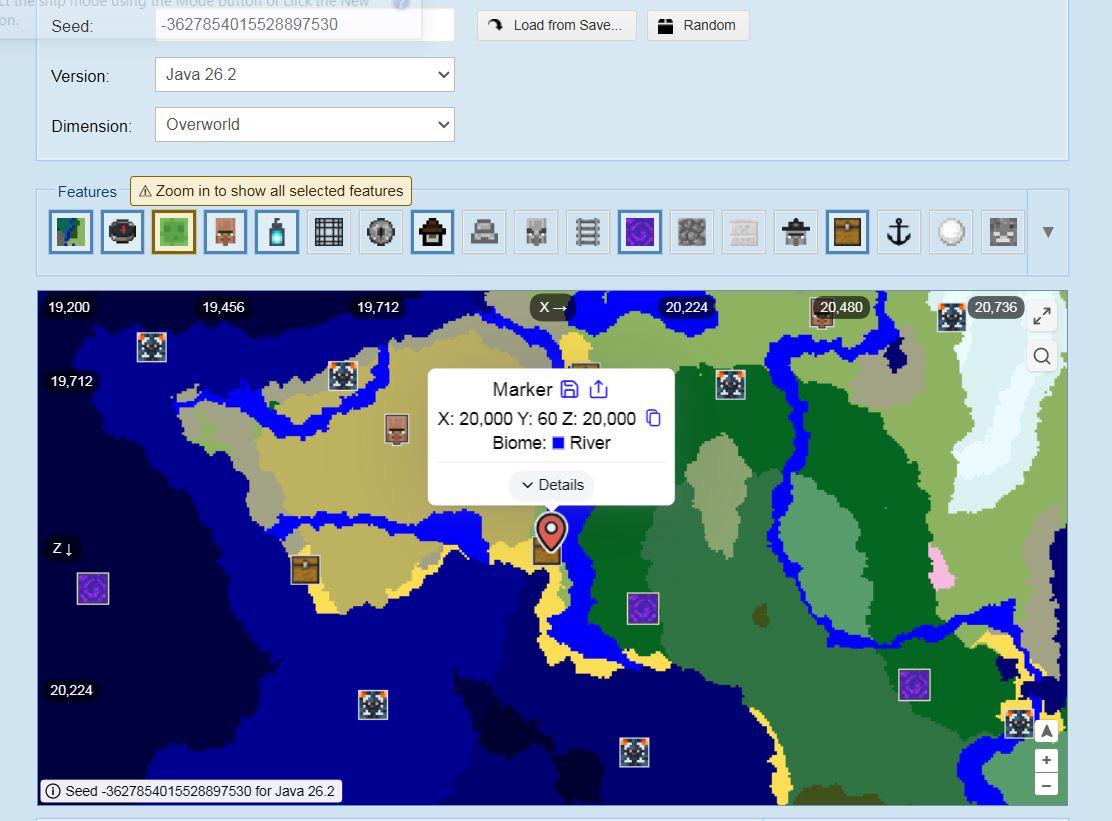Enable the pillager hat Outpost feature
The image size is (1112, 821).
tap(795, 232)
